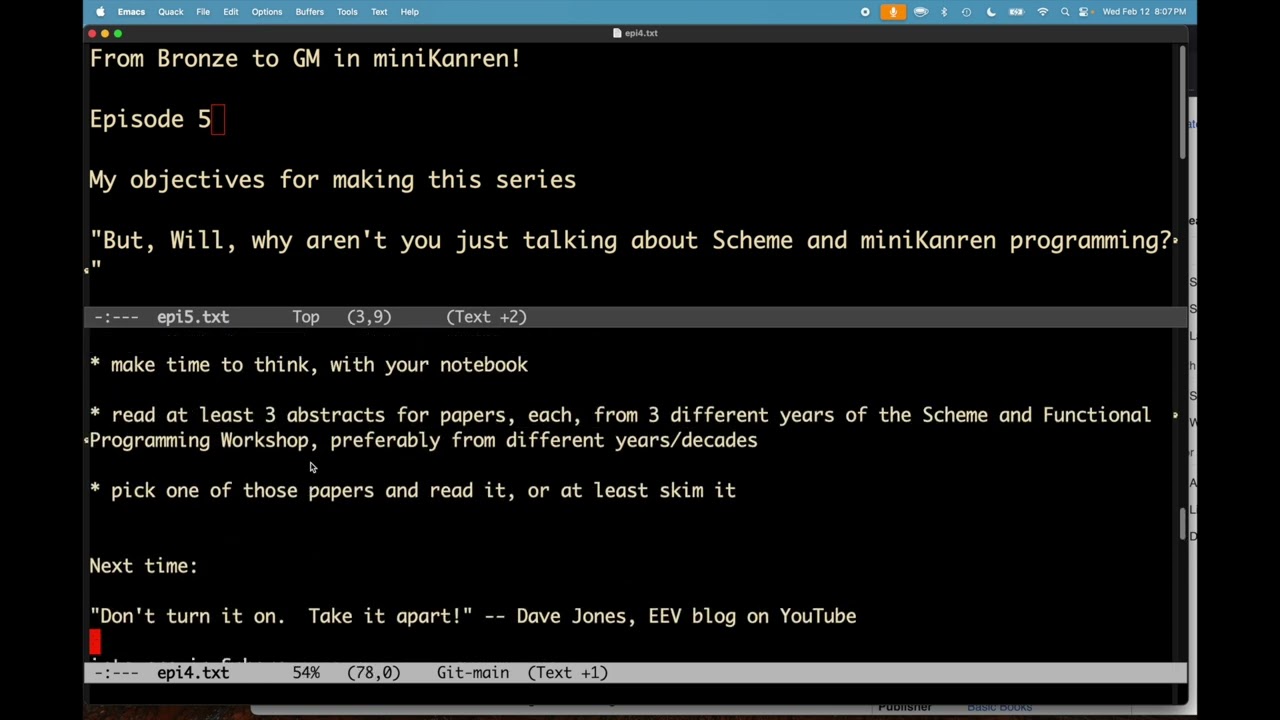Open the Bluetooth status menu

(944, 12)
